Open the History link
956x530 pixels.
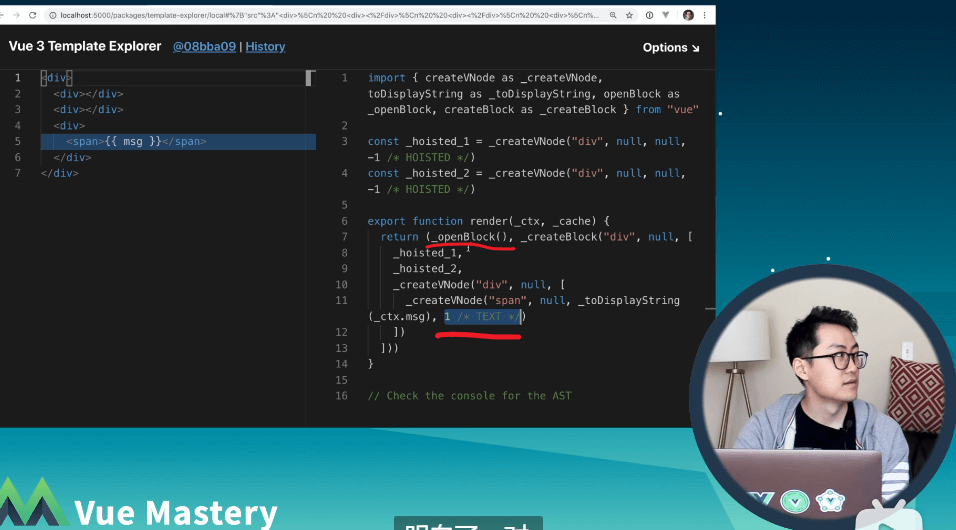(265, 47)
